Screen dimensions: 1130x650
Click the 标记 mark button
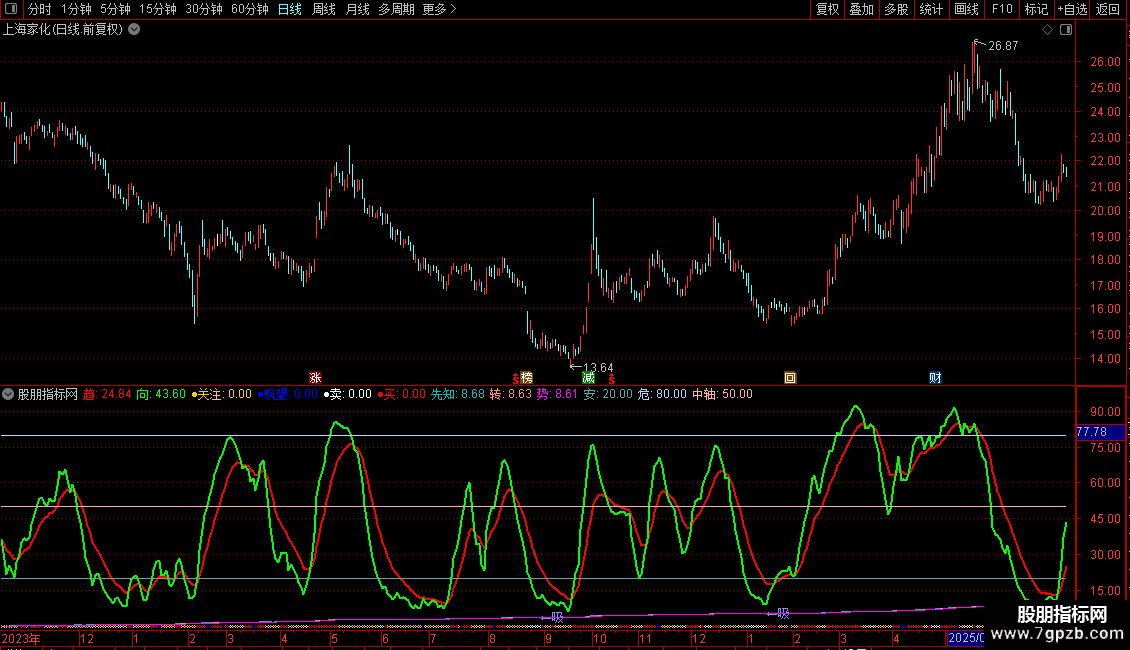1036,9
